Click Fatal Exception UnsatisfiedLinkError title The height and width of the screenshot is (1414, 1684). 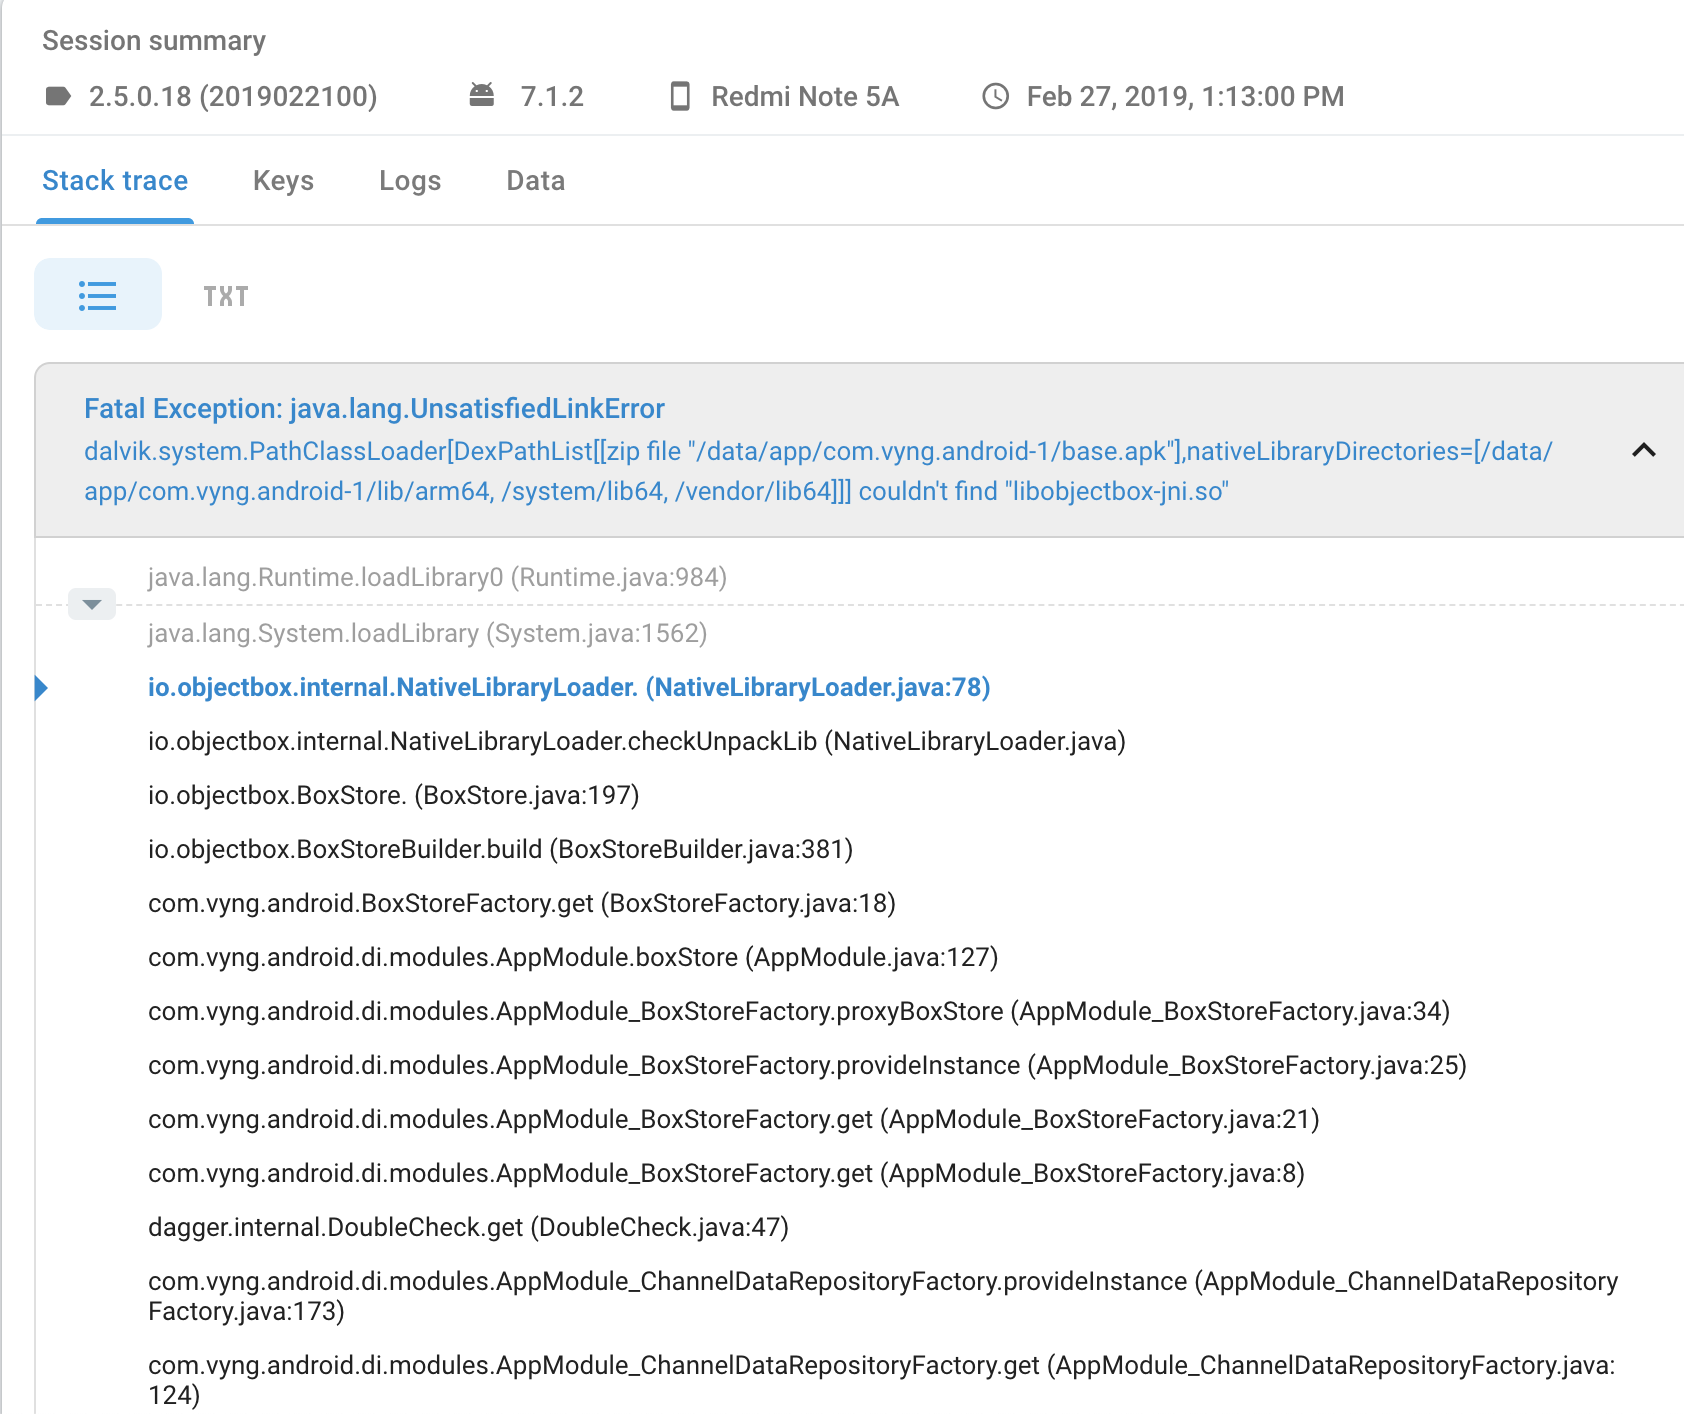pyautogui.click(x=374, y=409)
